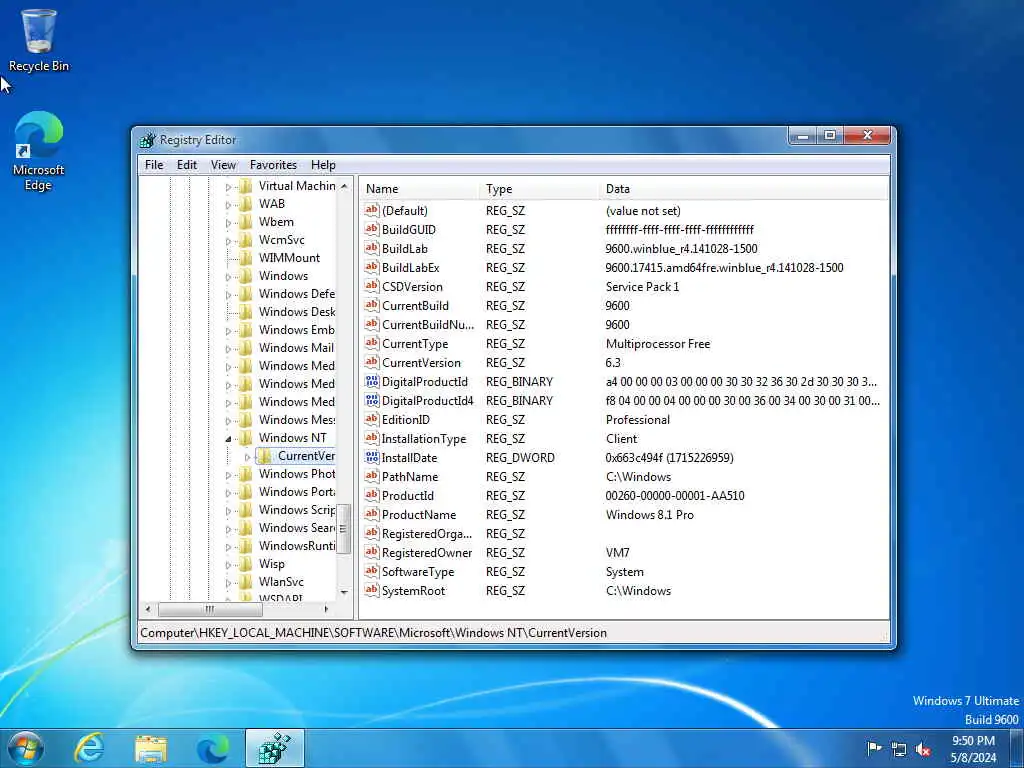Image resolution: width=1024 pixels, height=768 pixels.
Task: Open the network tray icon
Action: [x=899, y=749]
